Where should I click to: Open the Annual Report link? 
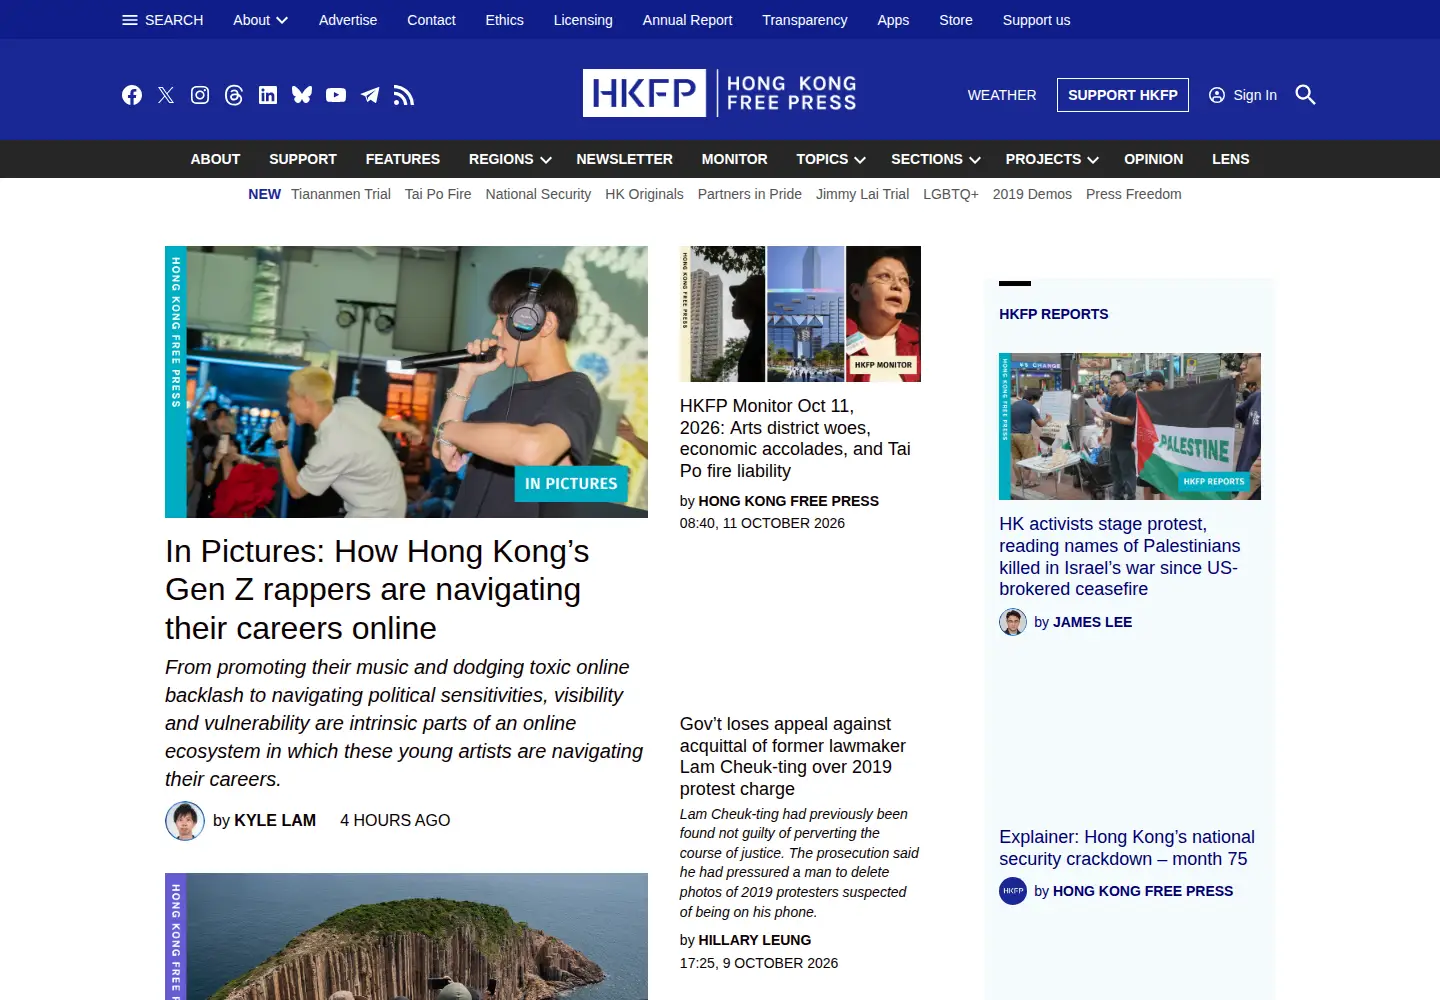point(688,20)
